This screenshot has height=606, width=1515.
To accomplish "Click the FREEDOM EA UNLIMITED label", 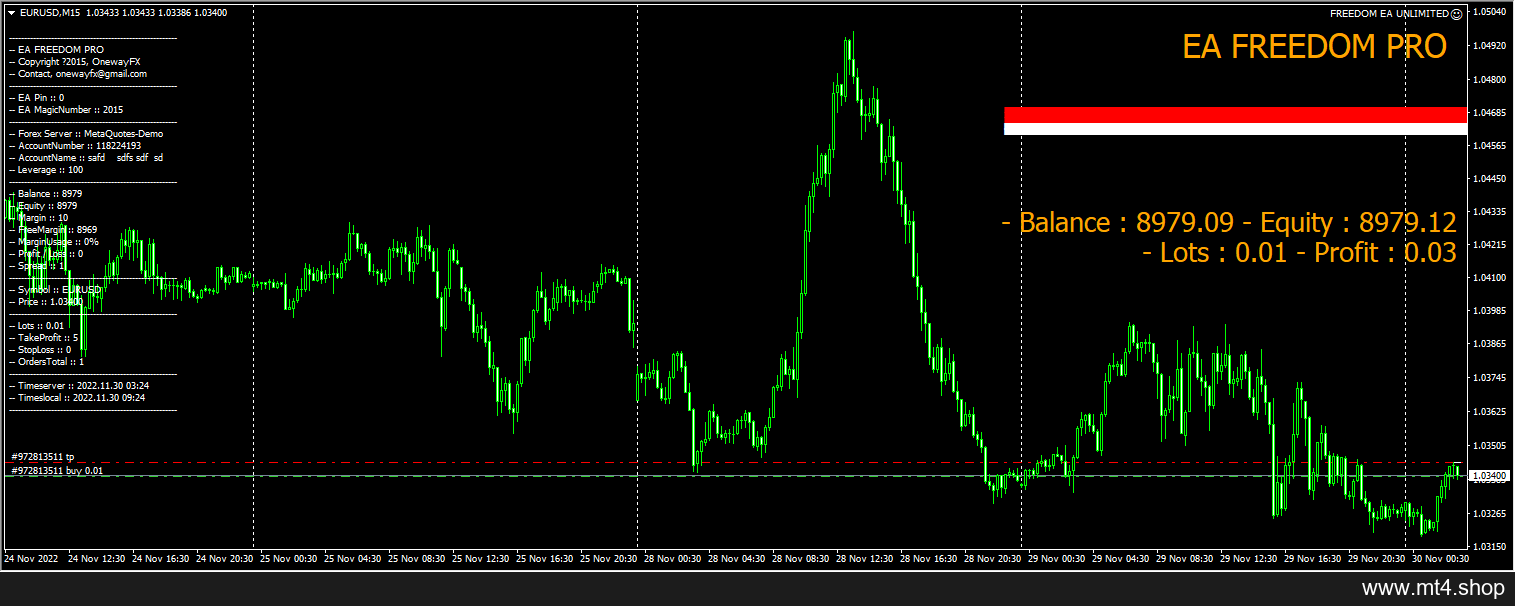I will pyautogui.click(x=1389, y=13).
